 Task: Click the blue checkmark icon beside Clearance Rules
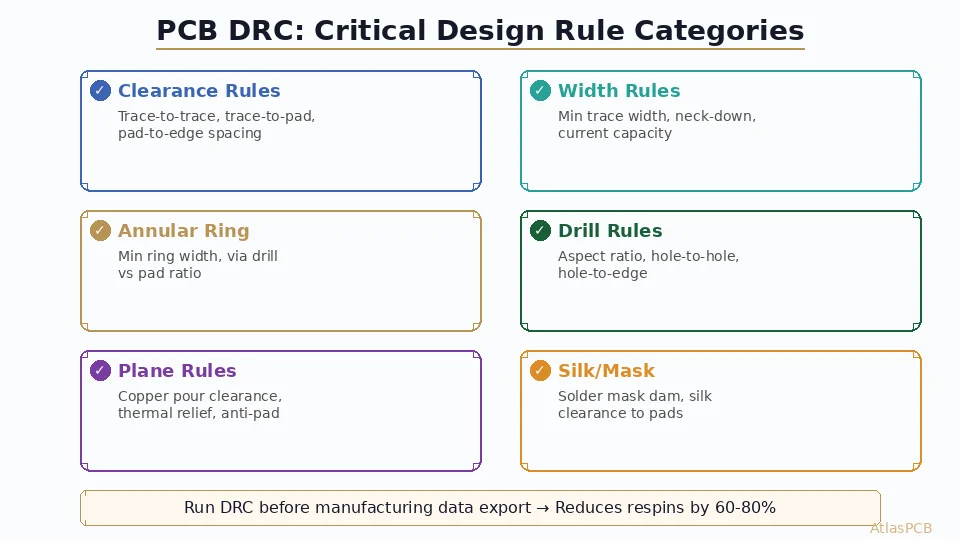100,91
